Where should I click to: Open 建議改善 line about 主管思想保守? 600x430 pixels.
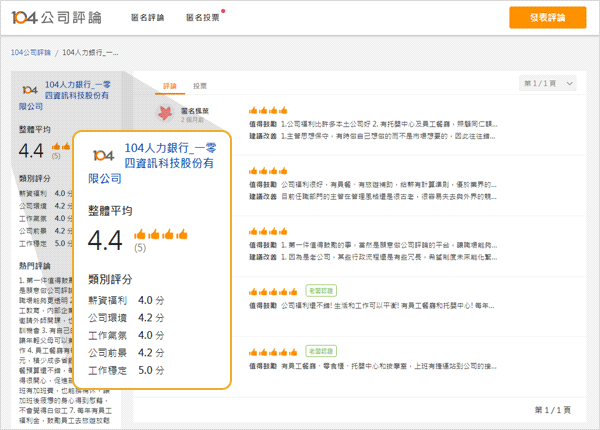tap(372, 136)
